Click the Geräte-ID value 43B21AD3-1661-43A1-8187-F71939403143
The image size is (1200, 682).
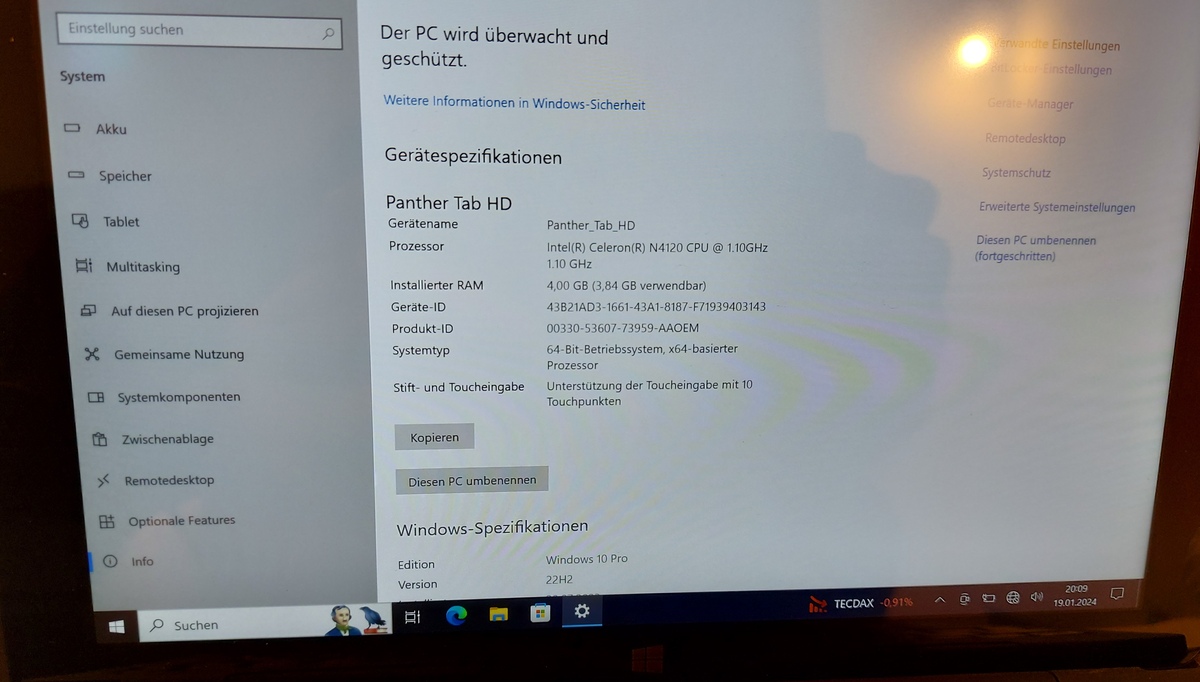(x=656, y=307)
